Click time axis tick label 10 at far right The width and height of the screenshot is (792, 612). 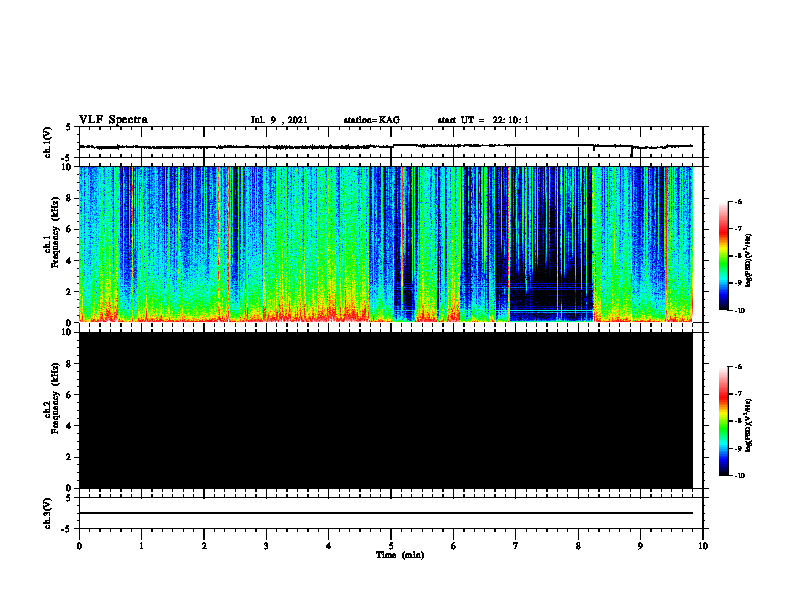703,546
